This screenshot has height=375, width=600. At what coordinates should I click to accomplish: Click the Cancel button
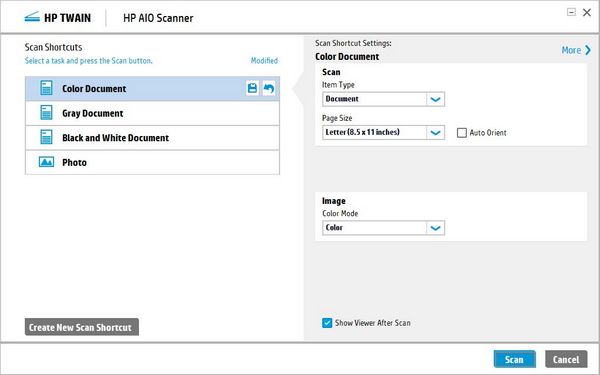566,359
